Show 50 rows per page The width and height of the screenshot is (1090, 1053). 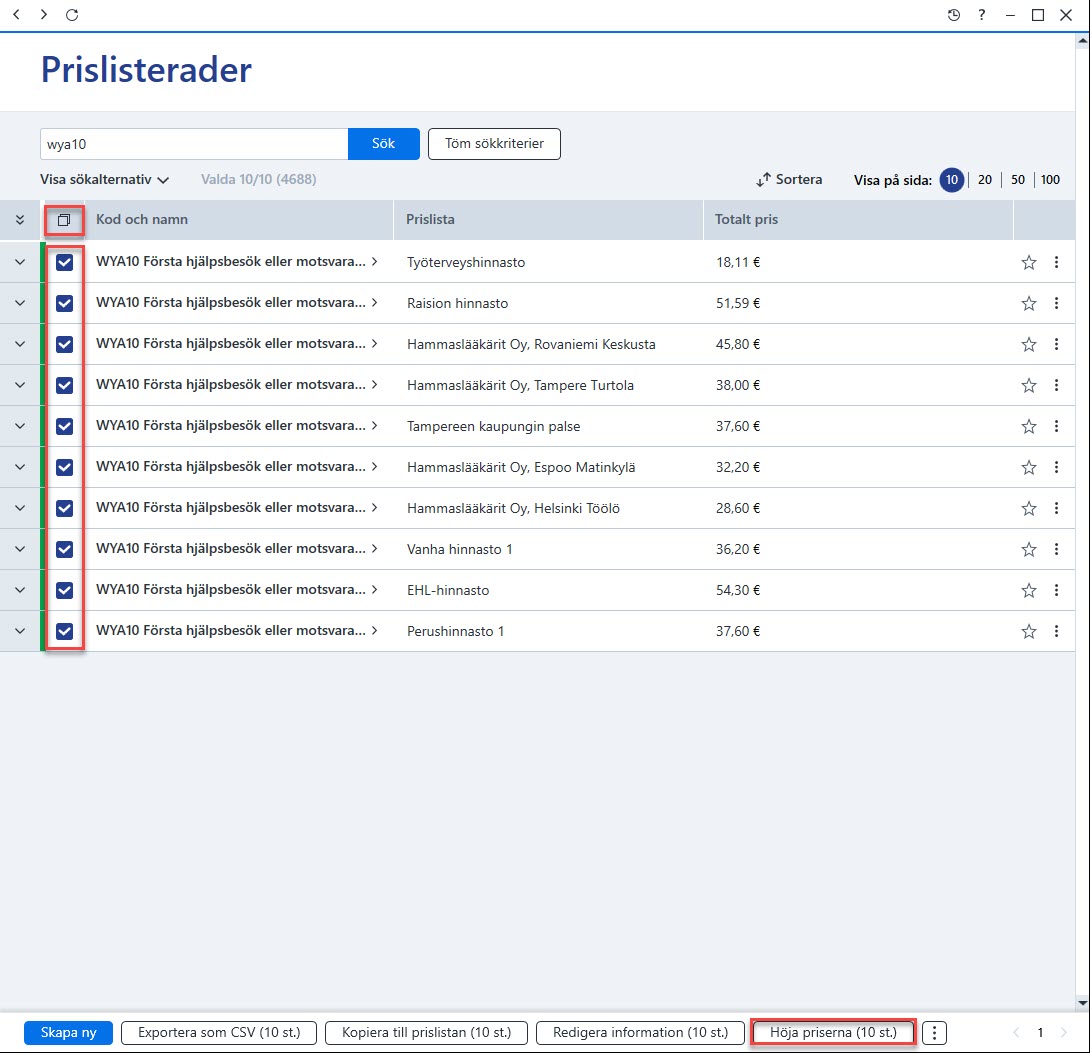[1018, 180]
